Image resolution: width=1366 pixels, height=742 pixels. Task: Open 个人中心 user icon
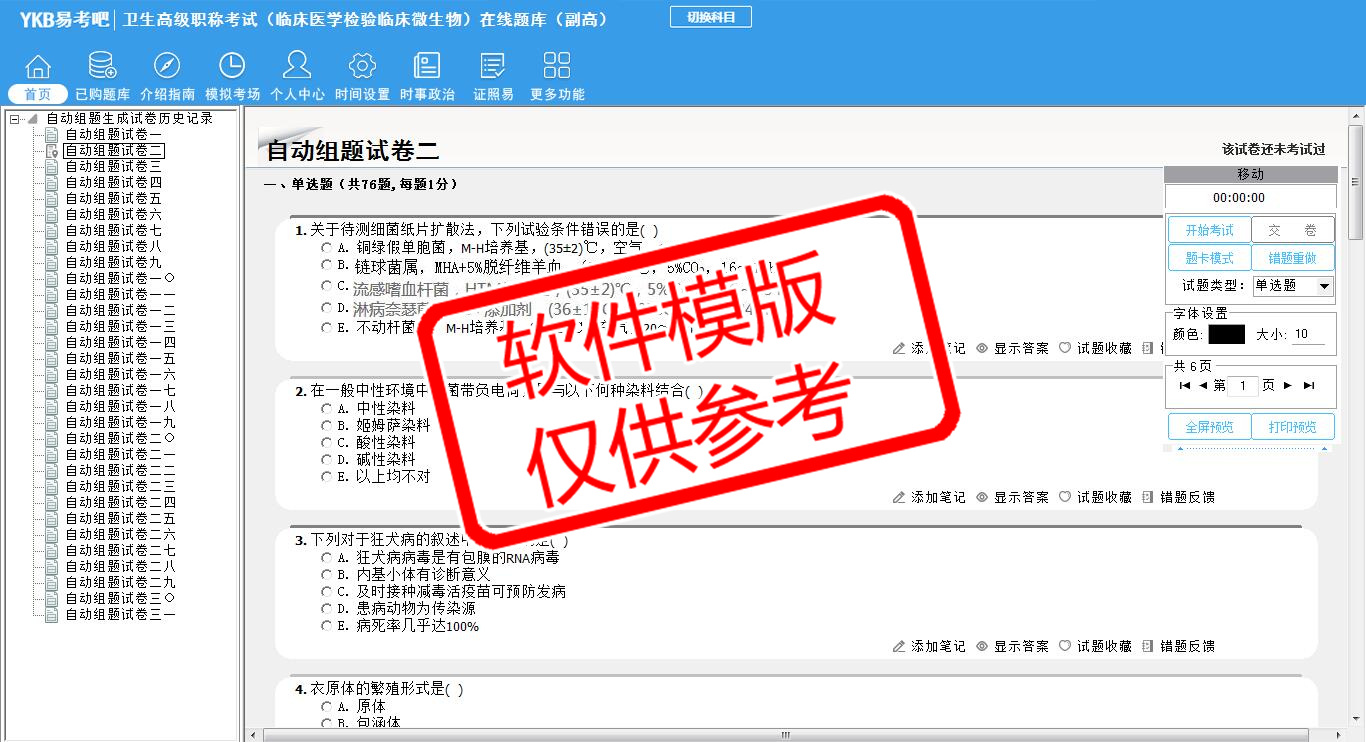(x=297, y=67)
